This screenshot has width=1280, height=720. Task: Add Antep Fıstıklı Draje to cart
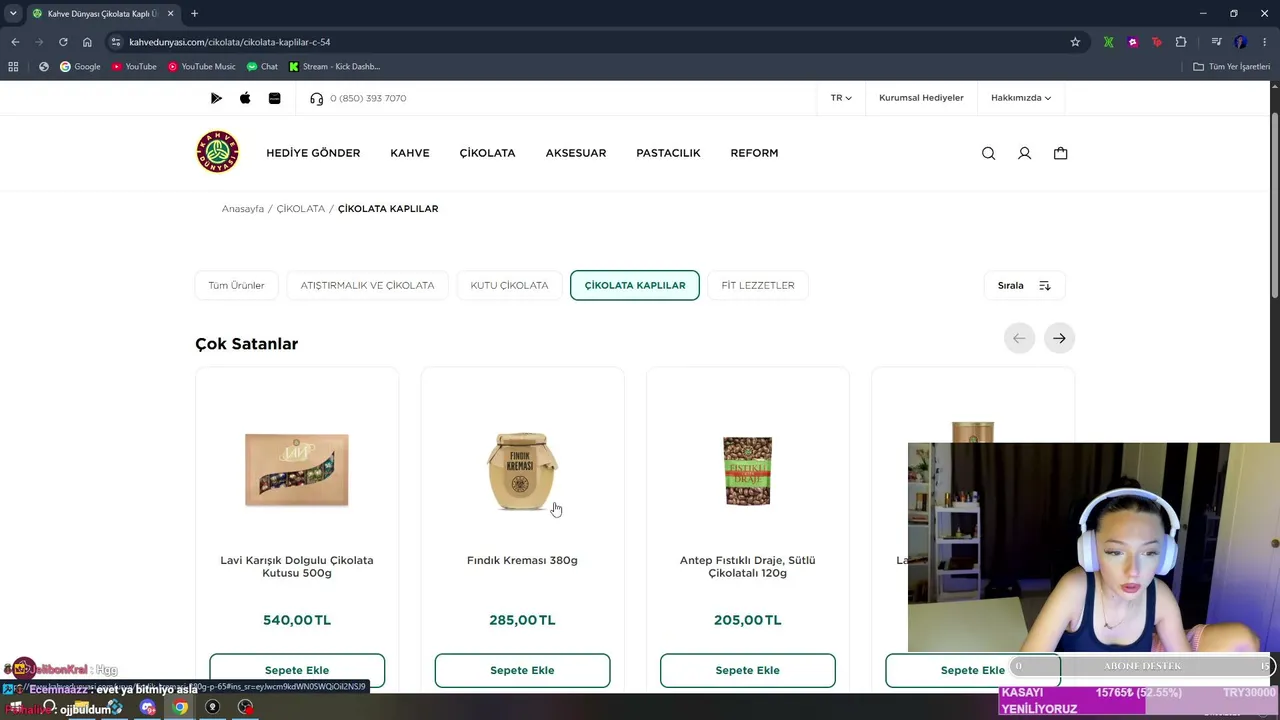click(x=747, y=670)
